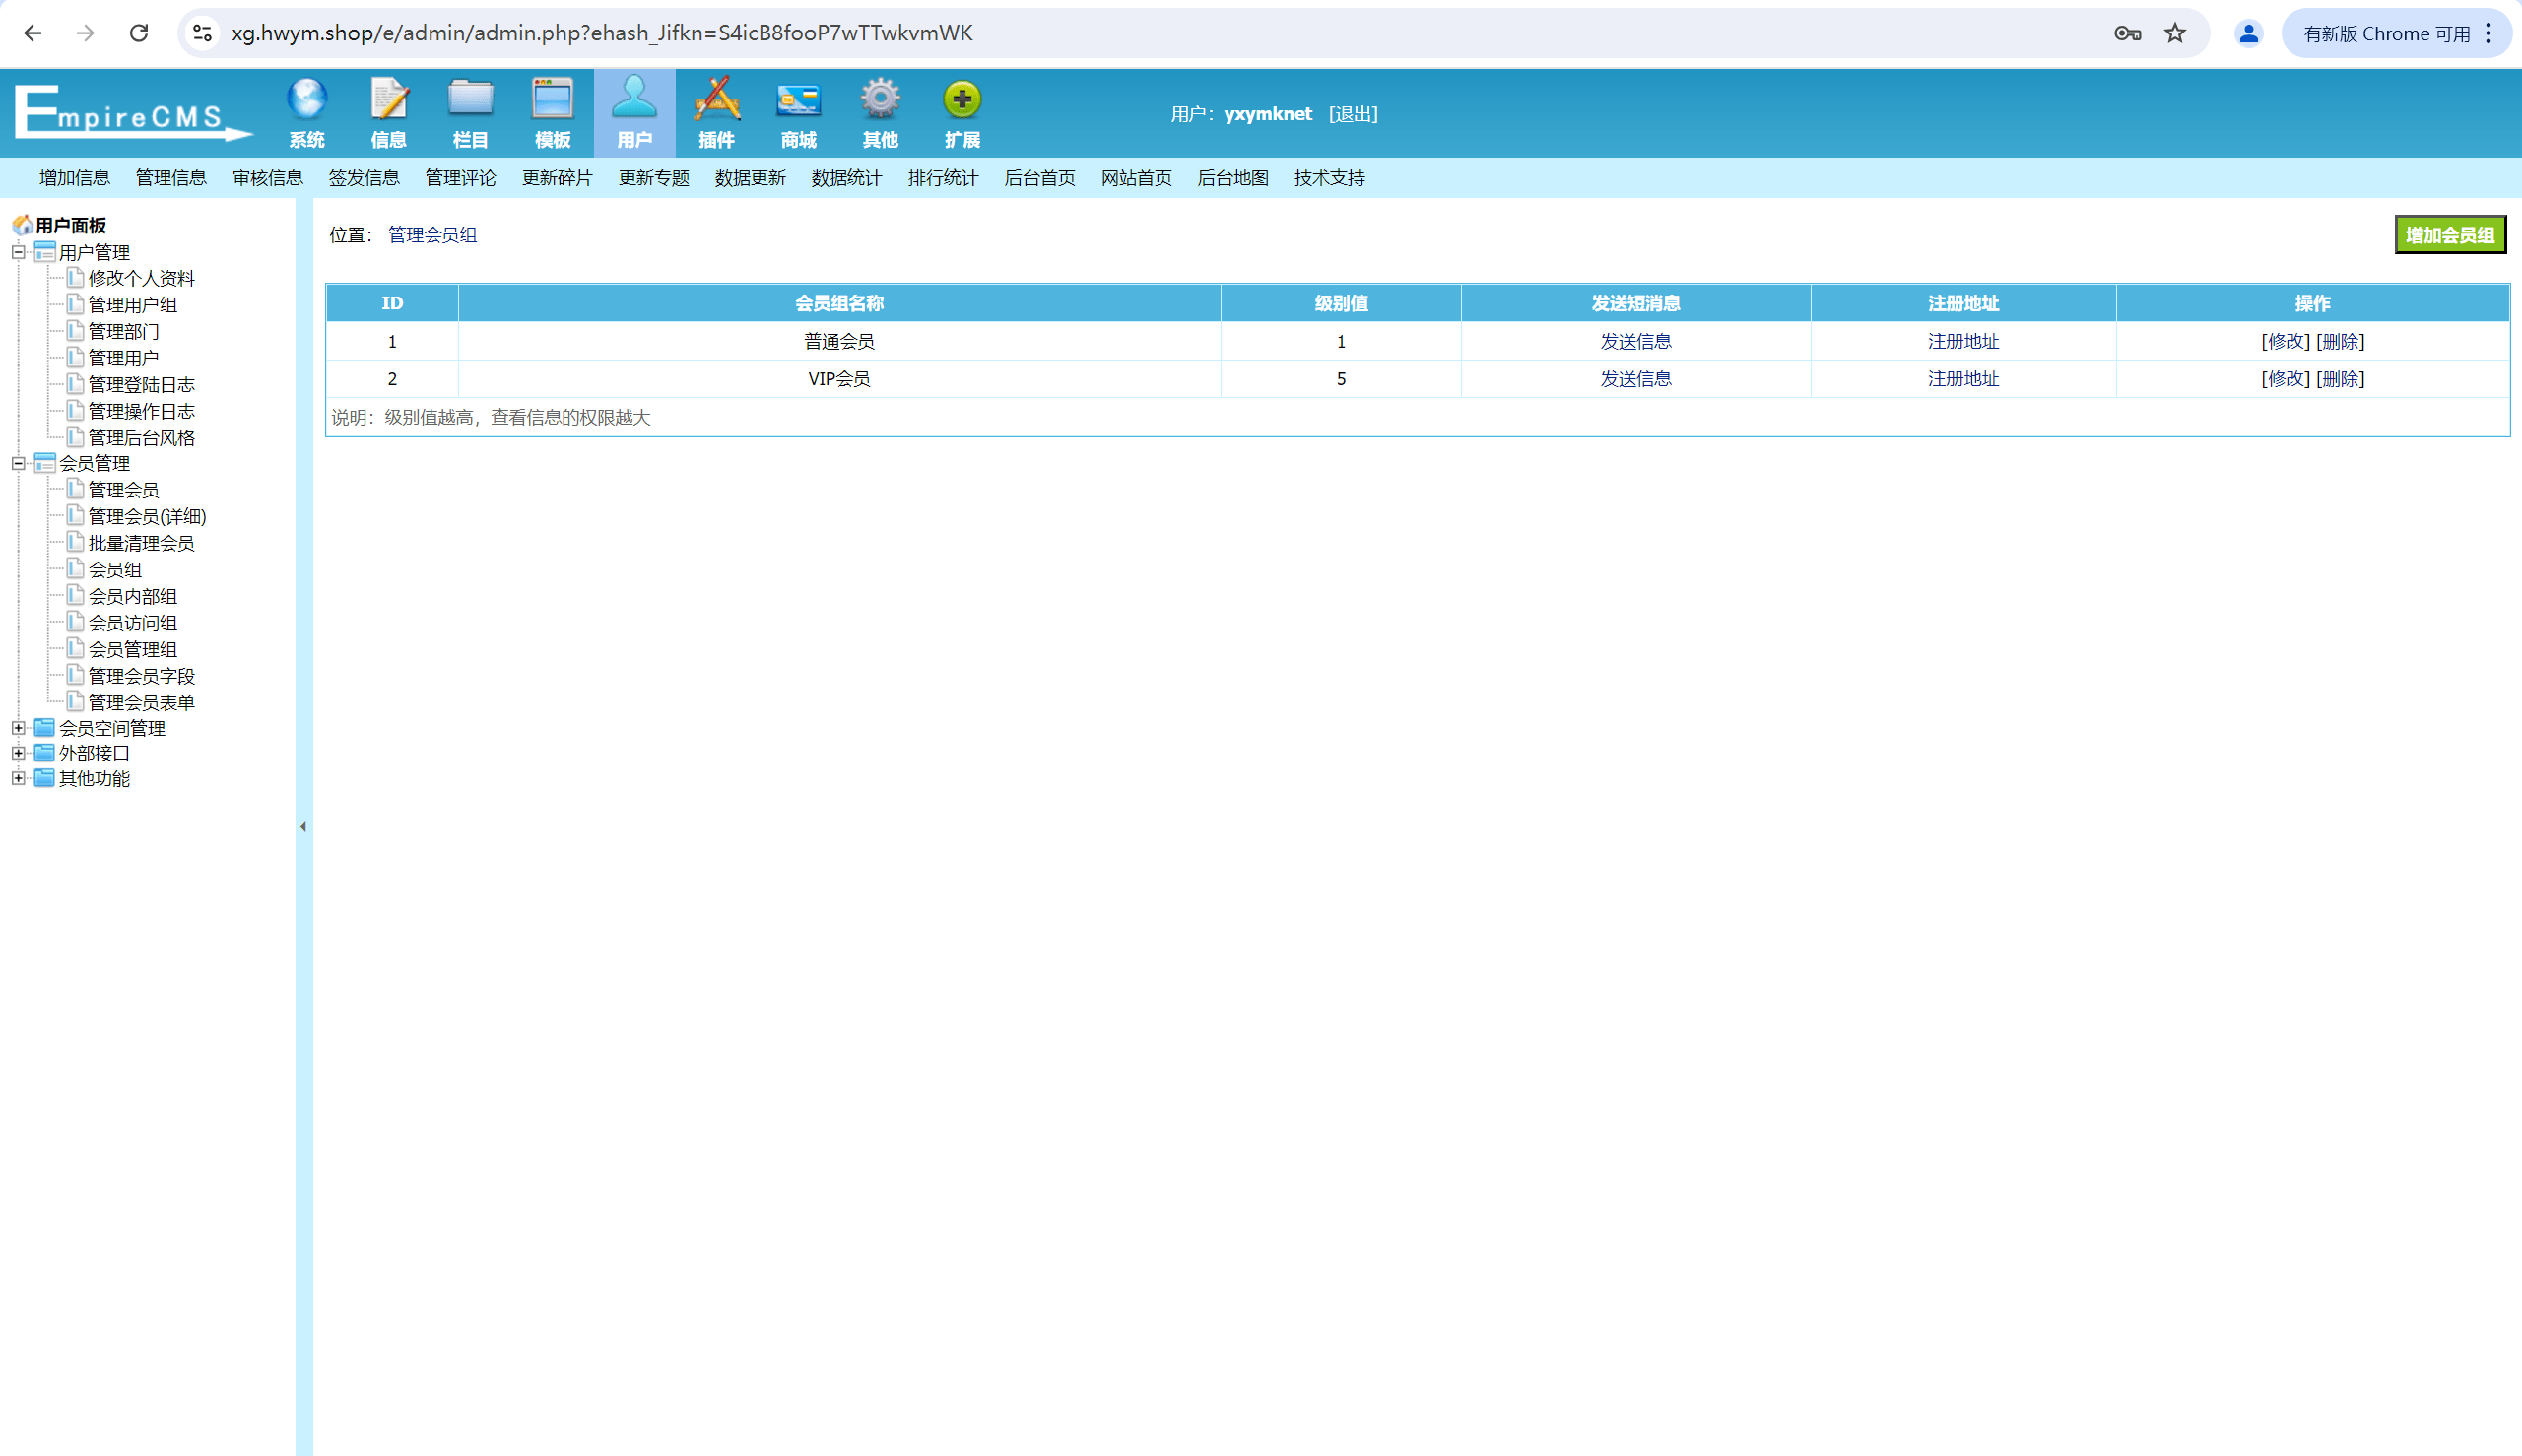Screen dimensions: 2522x1456
Task: Click the browser address bar
Action: pyautogui.click(x=1160, y=33)
